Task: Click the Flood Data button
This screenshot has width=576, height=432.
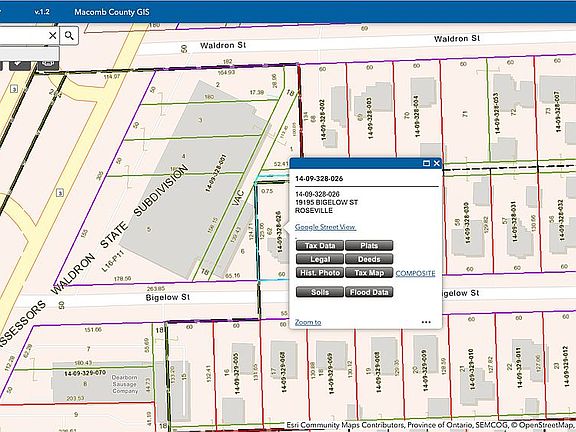Action: coord(369,292)
